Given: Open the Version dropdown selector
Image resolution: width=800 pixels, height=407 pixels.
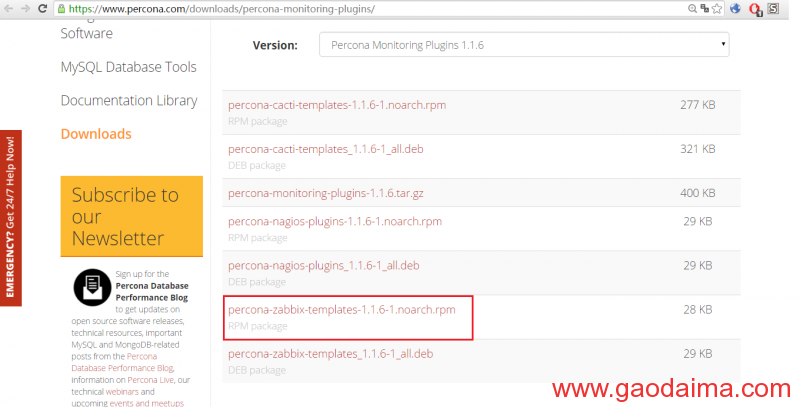Looking at the screenshot, I should click(x=524, y=45).
